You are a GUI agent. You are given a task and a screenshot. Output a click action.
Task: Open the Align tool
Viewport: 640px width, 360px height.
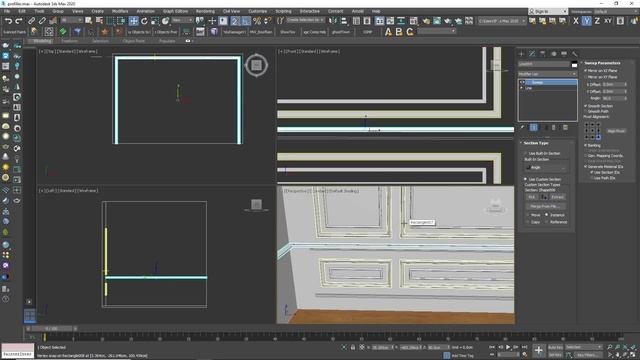pos(344,21)
